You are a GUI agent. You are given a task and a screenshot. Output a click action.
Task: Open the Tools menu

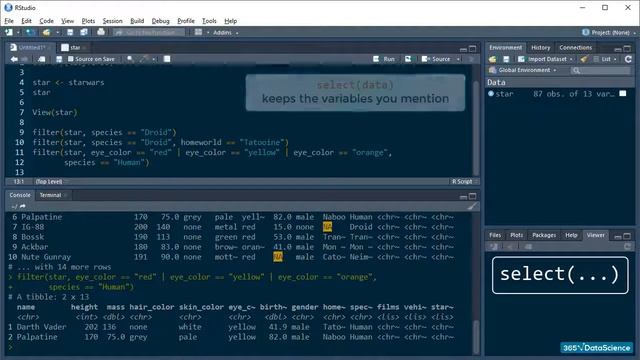tap(209, 21)
